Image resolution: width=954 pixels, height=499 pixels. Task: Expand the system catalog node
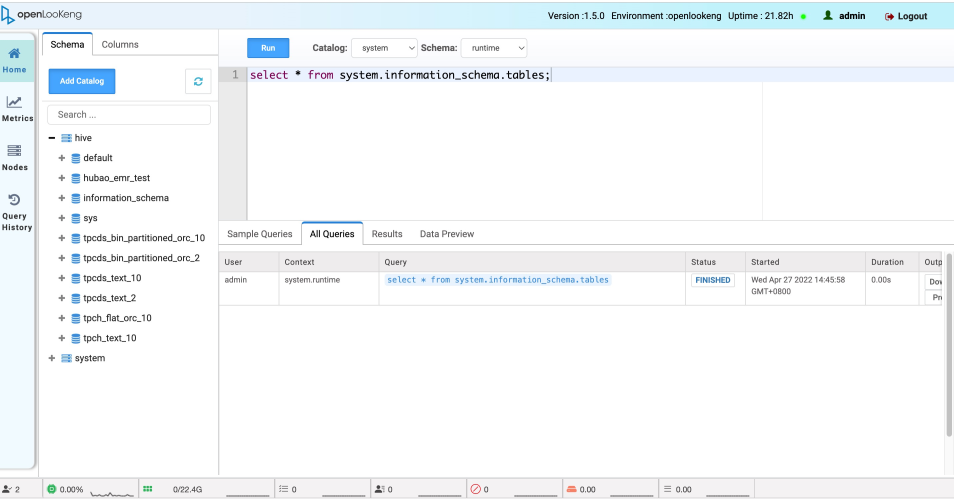(52, 358)
